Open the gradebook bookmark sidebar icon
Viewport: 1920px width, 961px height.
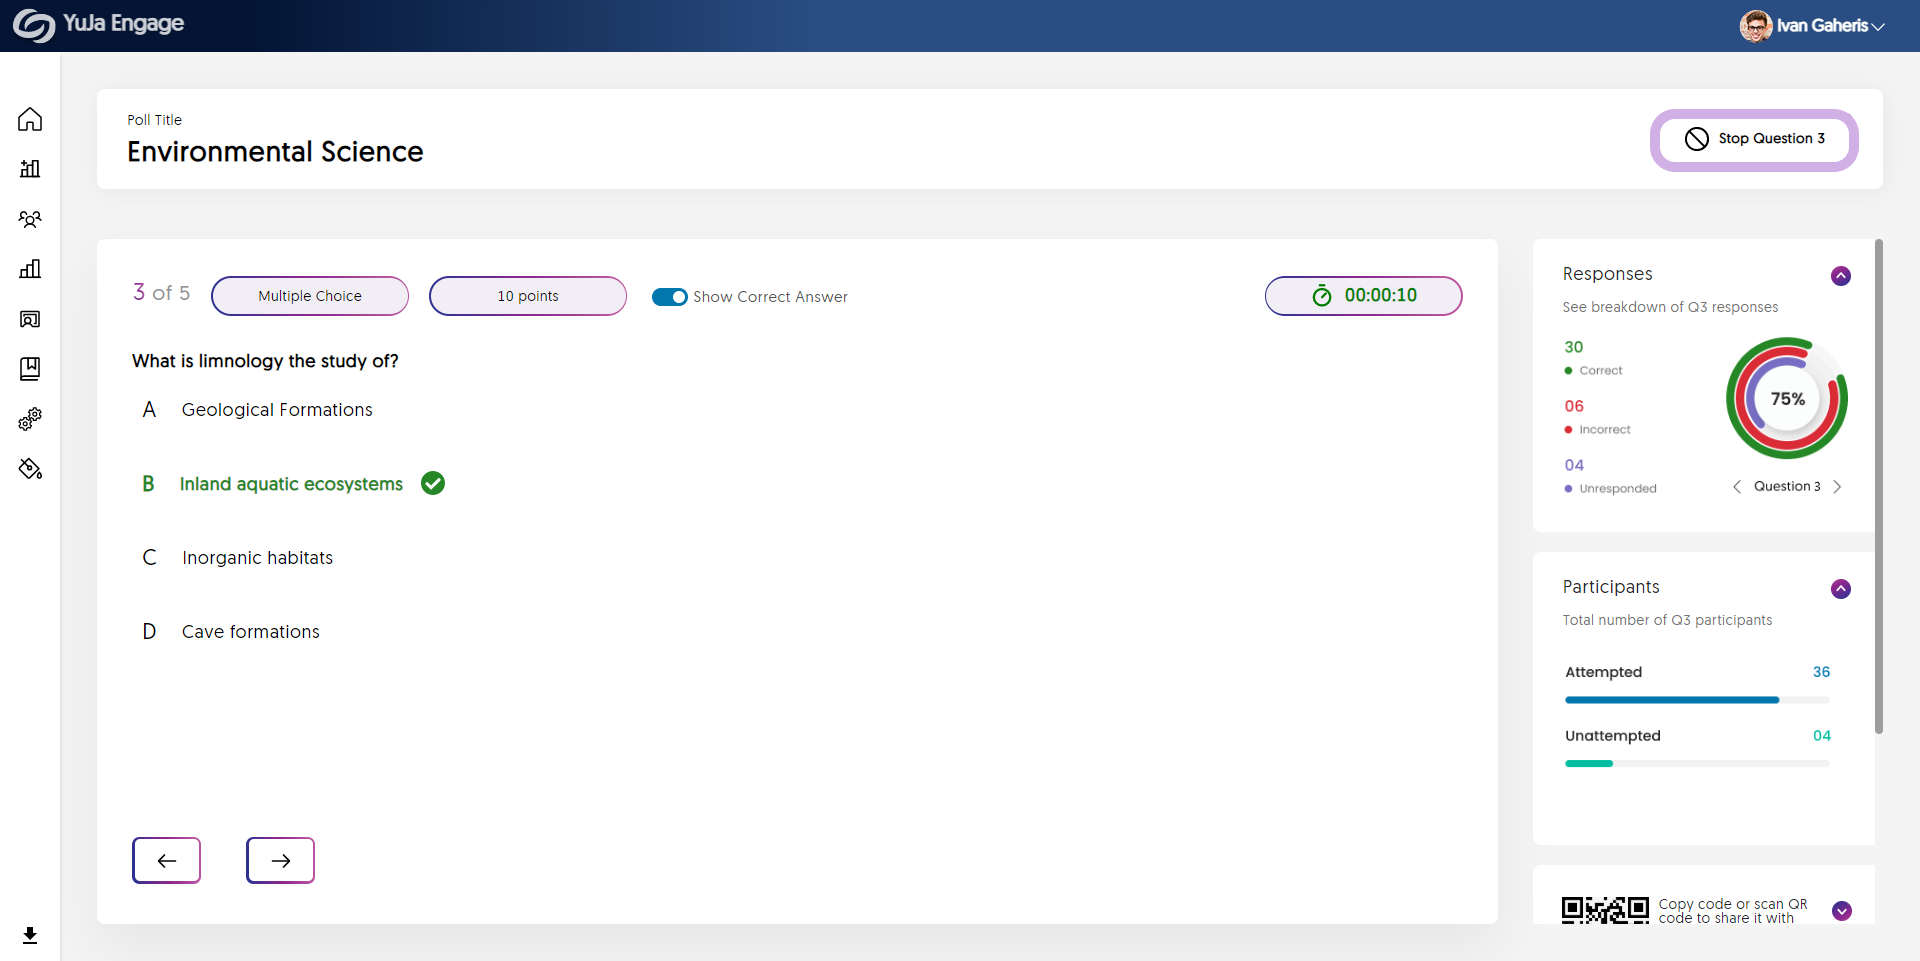tap(30, 369)
